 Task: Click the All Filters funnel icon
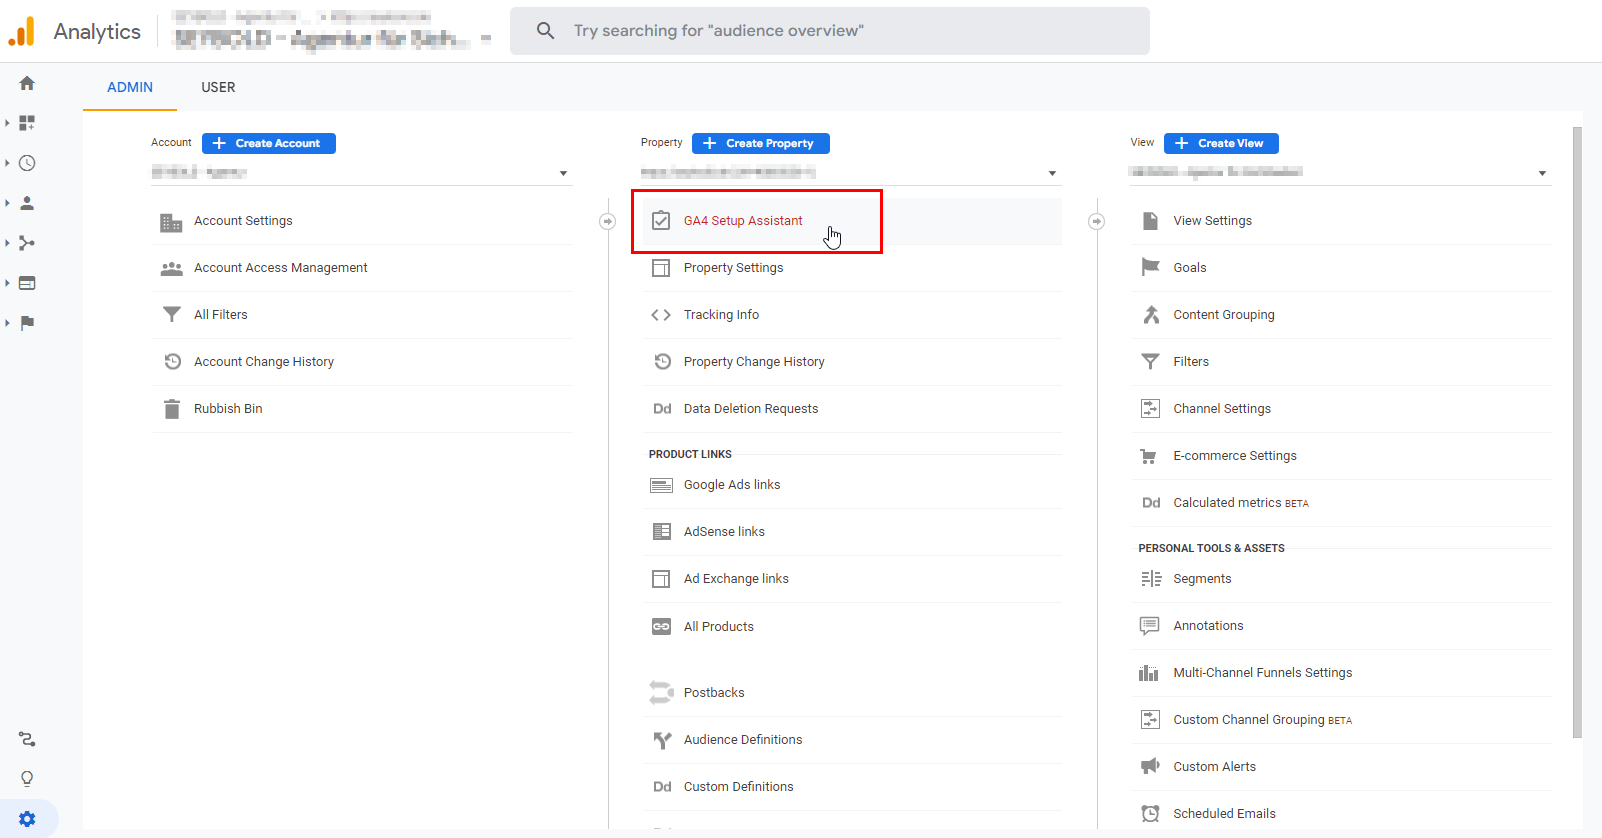(x=172, y=315)
